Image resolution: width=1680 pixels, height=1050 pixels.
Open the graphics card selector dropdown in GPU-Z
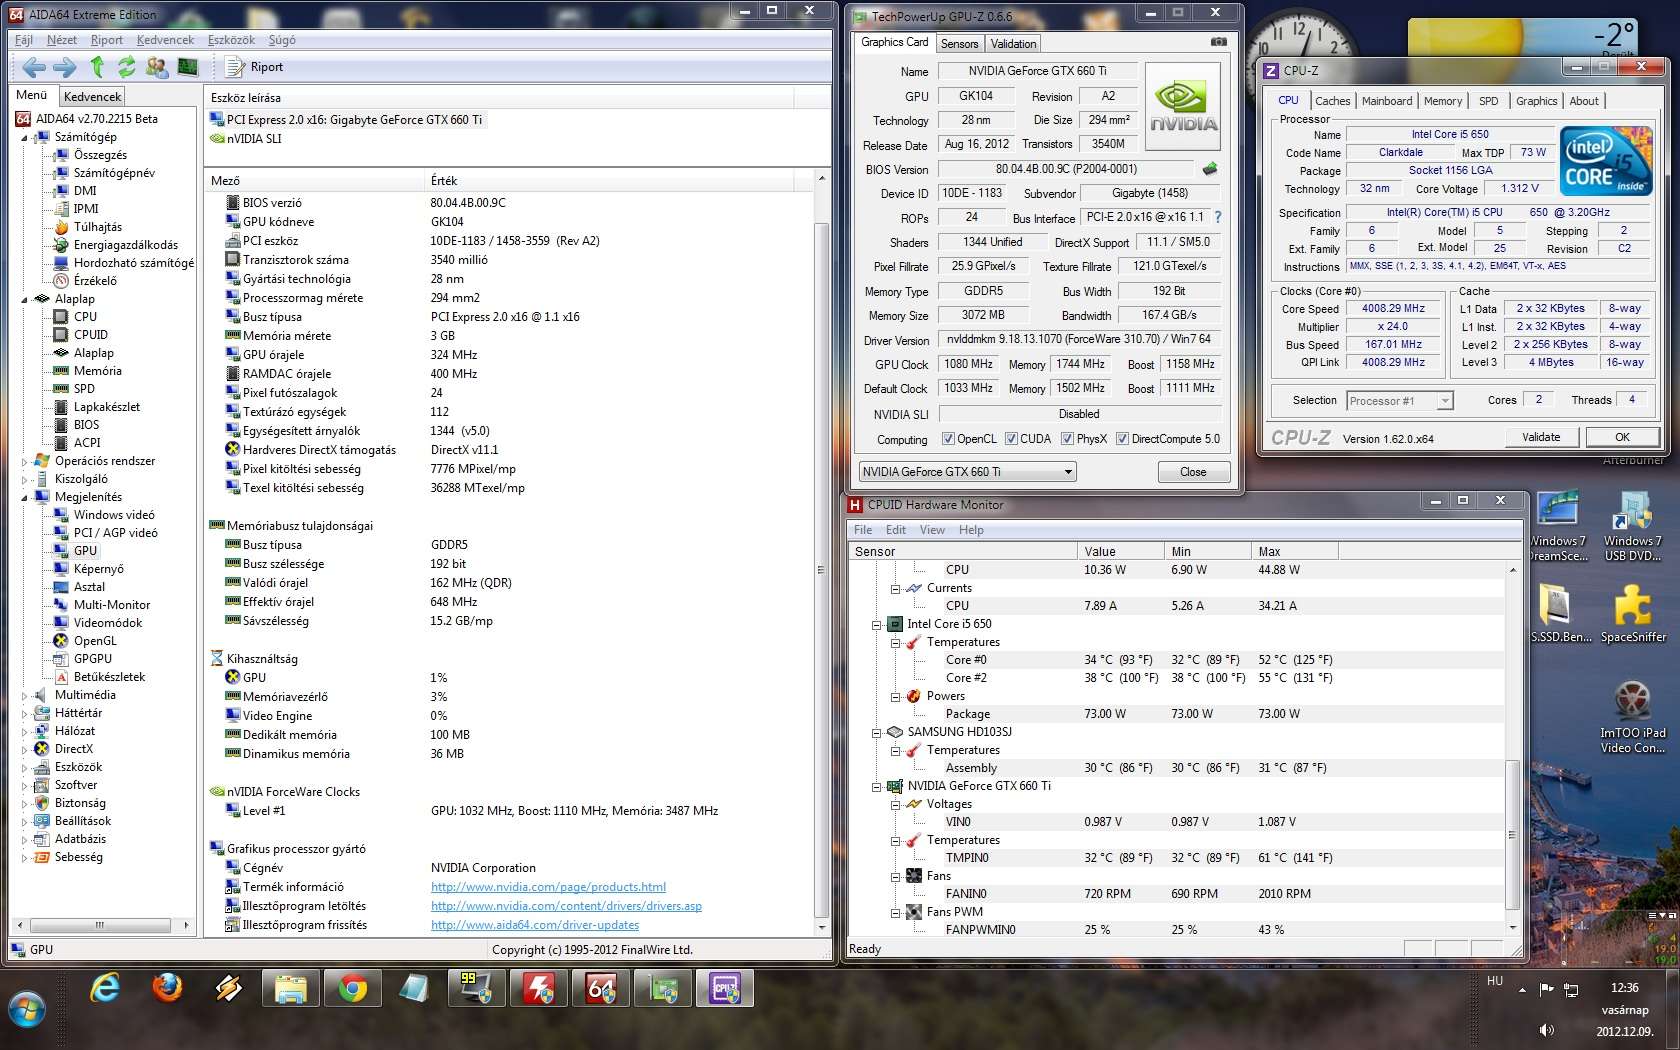(968, 471)
